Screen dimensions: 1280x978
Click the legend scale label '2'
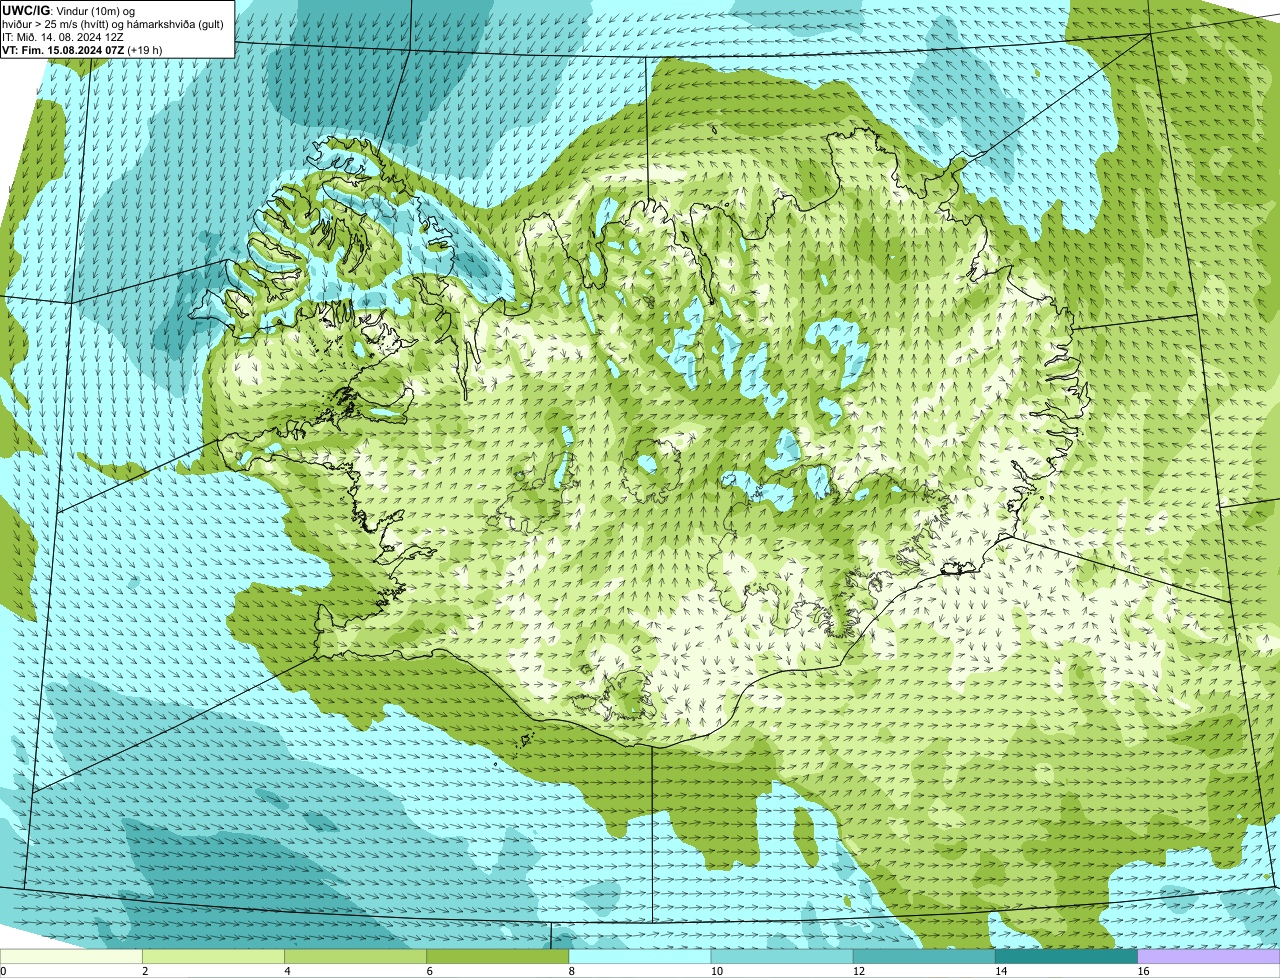145,971
